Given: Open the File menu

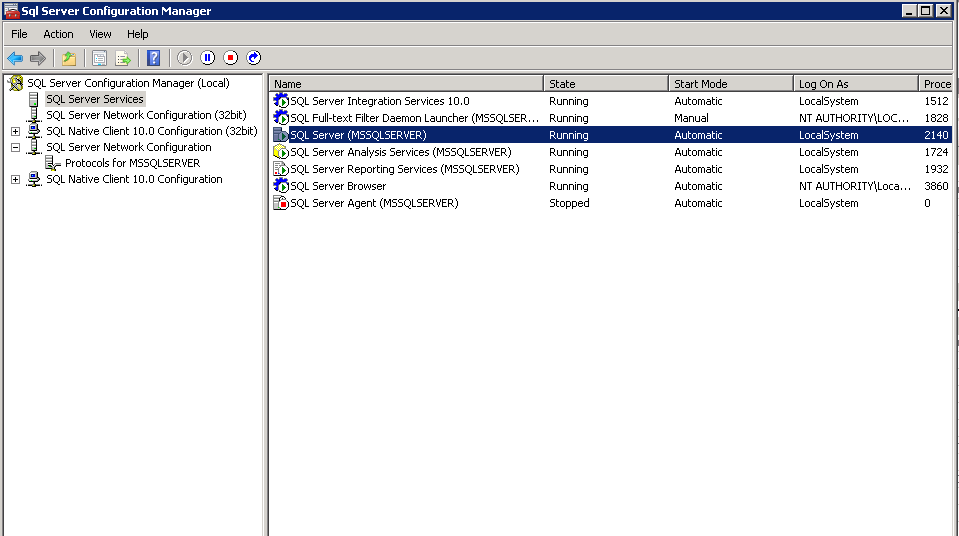Looking at the screenshot, I should tap(19, 34).
